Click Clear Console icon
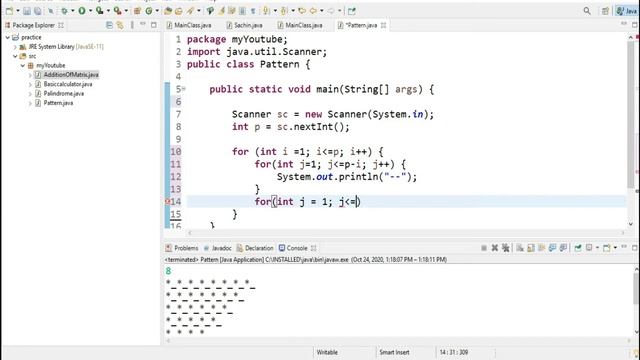 [x=520, y=248]
